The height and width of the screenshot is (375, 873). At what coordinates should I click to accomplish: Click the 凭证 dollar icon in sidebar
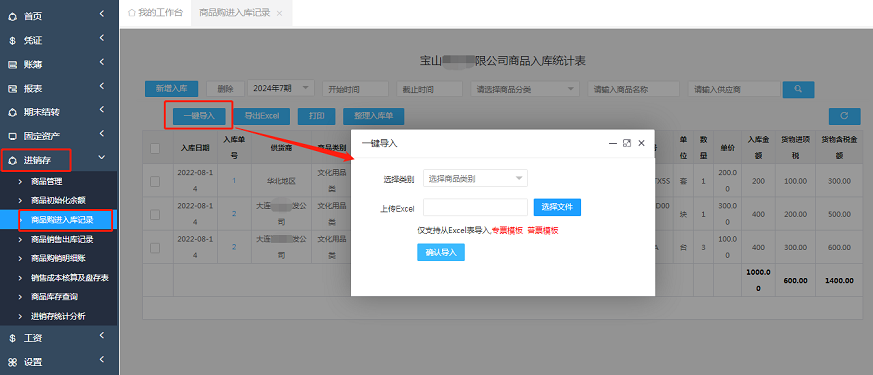pyautogui.click(x=12, y=41)
